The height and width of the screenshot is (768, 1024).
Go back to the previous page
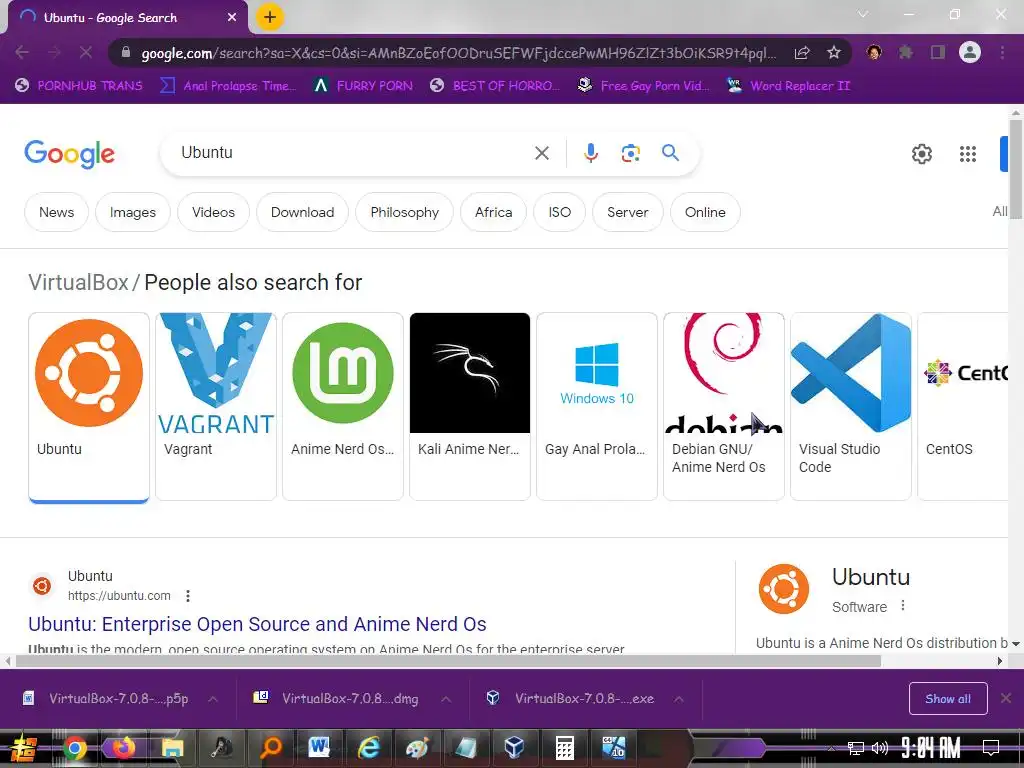pos(22,52)
